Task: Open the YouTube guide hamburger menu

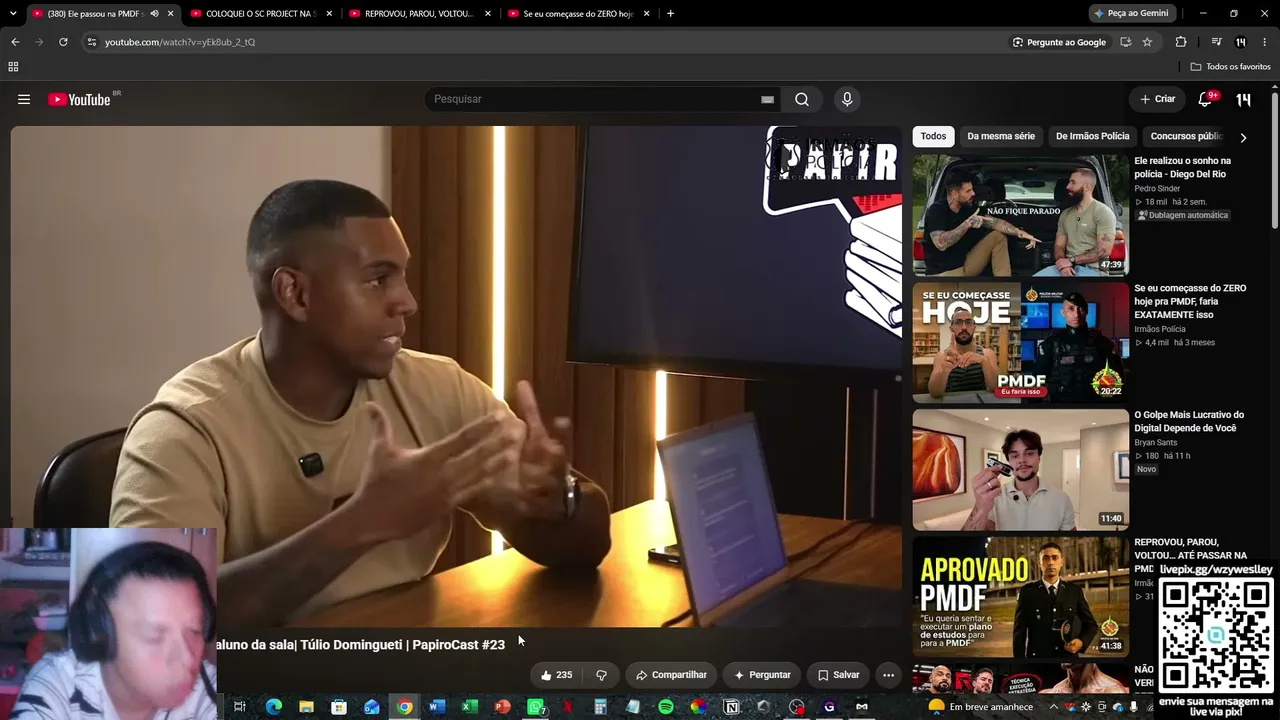Action: pyautogui.click(x=24, y=99)
